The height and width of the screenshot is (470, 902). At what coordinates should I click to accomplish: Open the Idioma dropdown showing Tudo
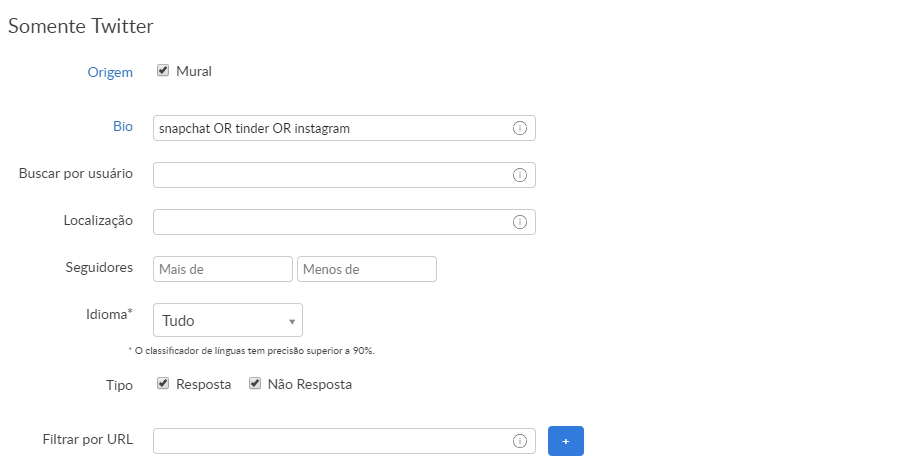point(227,321)
